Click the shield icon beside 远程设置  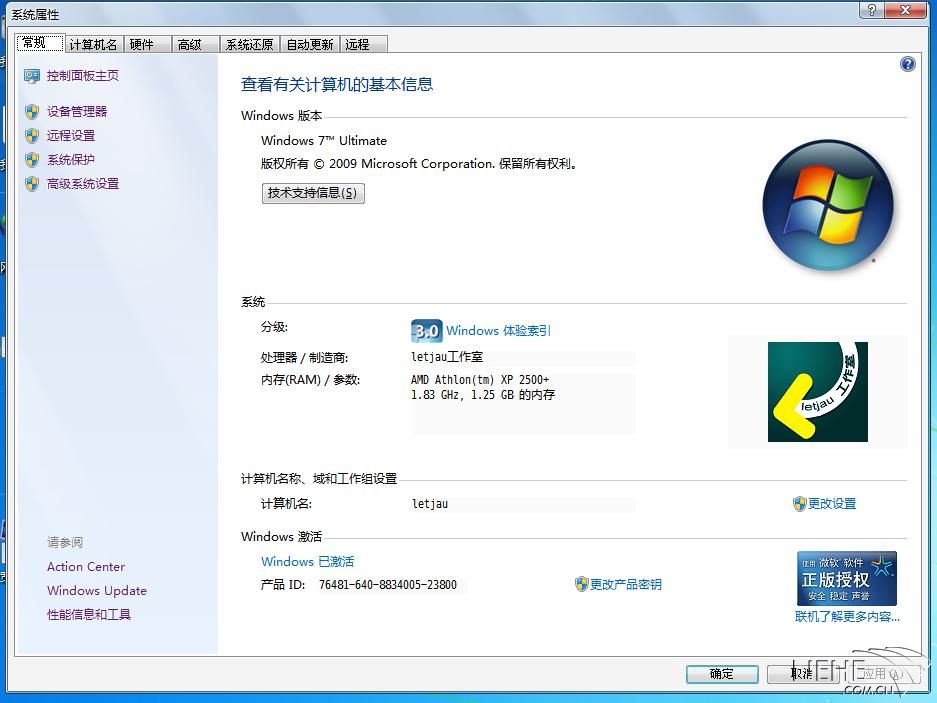pyautogui.click(x=32, y=136)
